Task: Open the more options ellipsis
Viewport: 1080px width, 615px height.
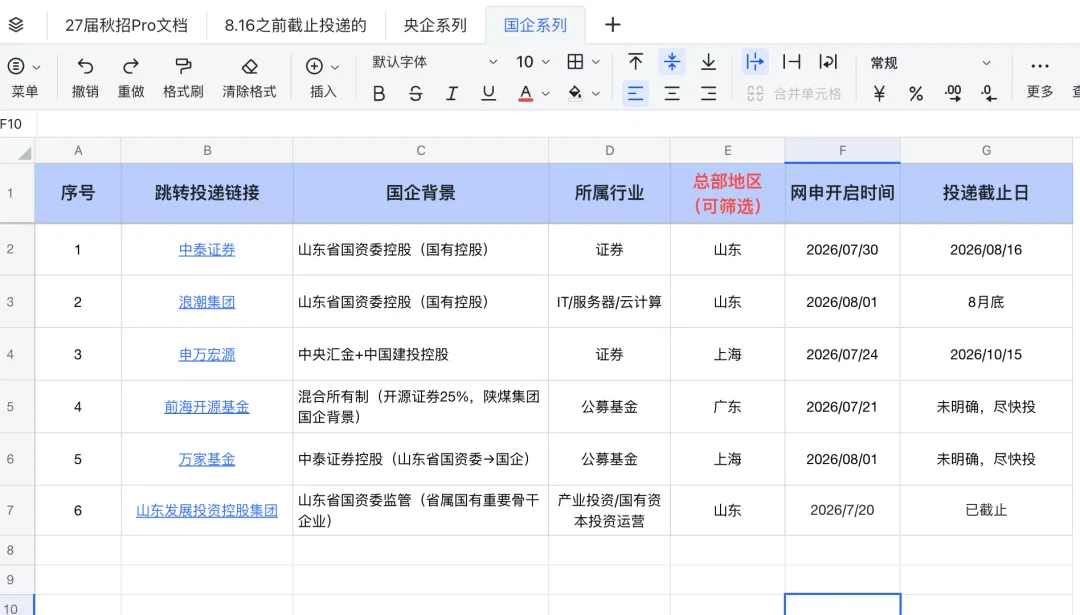Action: click(x=1039, y=66)
